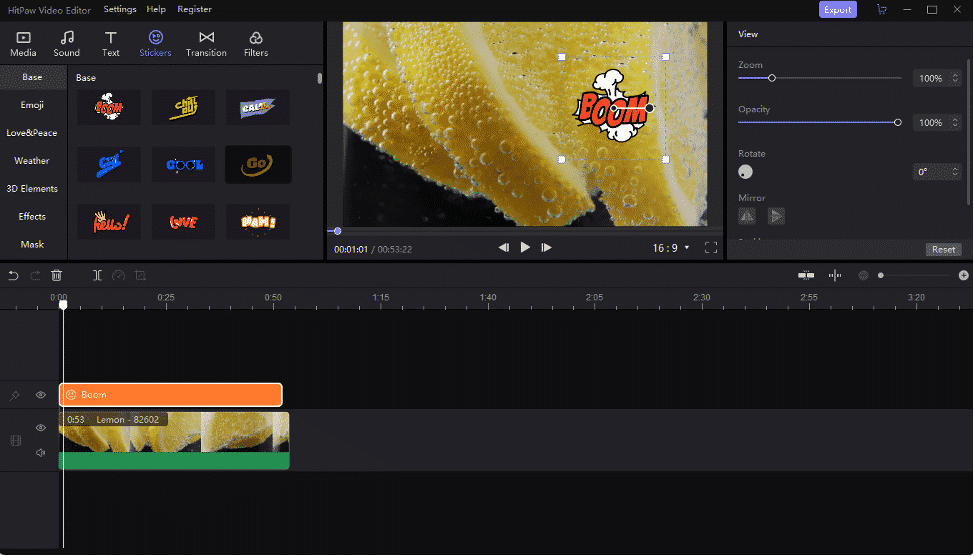The image size is (974, 556).
Task: Click the timeline playhead marker
Action: pos(63,305)
